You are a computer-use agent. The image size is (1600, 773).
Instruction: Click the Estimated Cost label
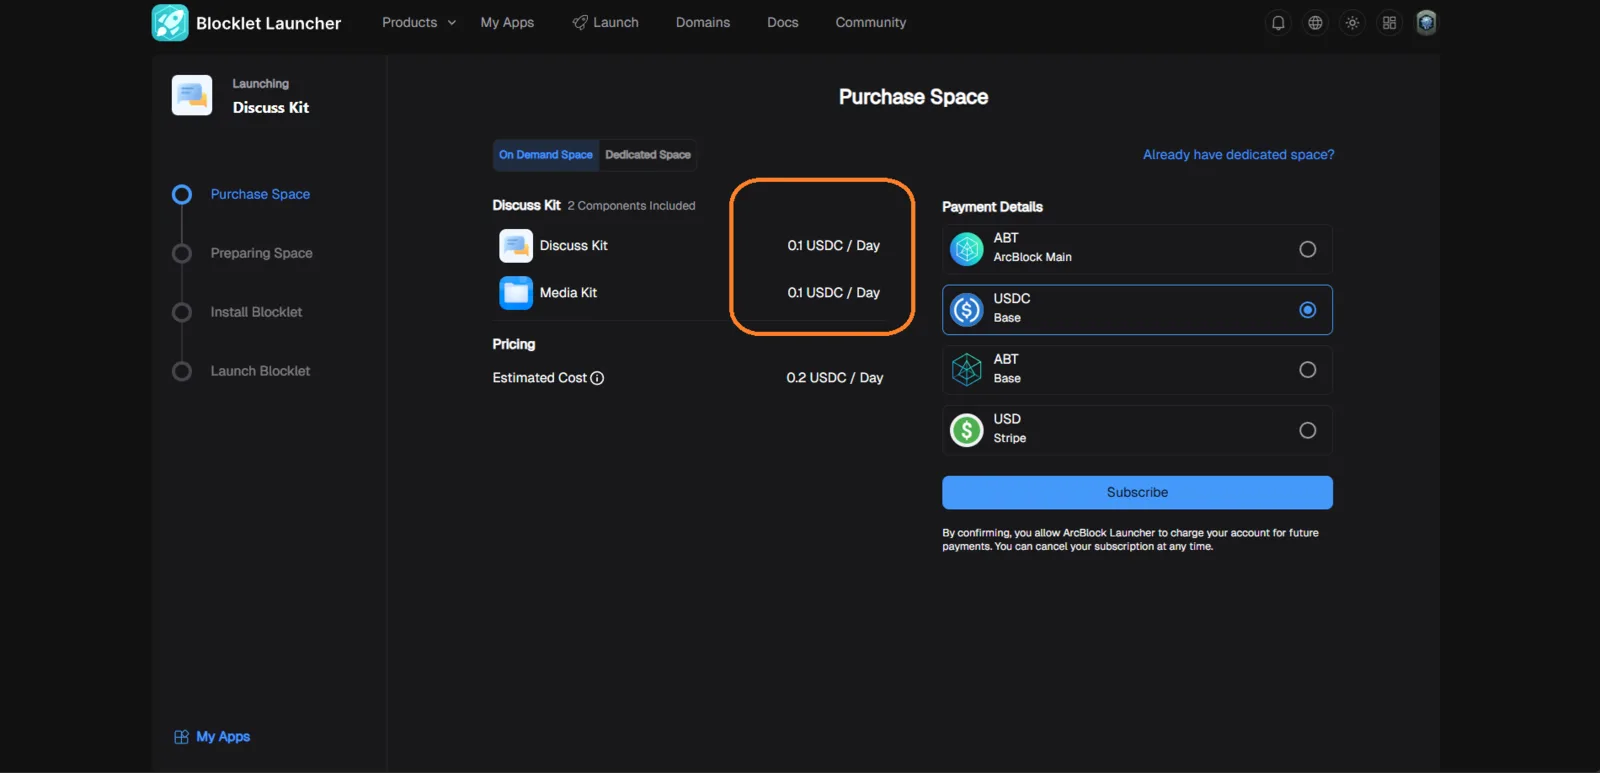tap(539, 378)
